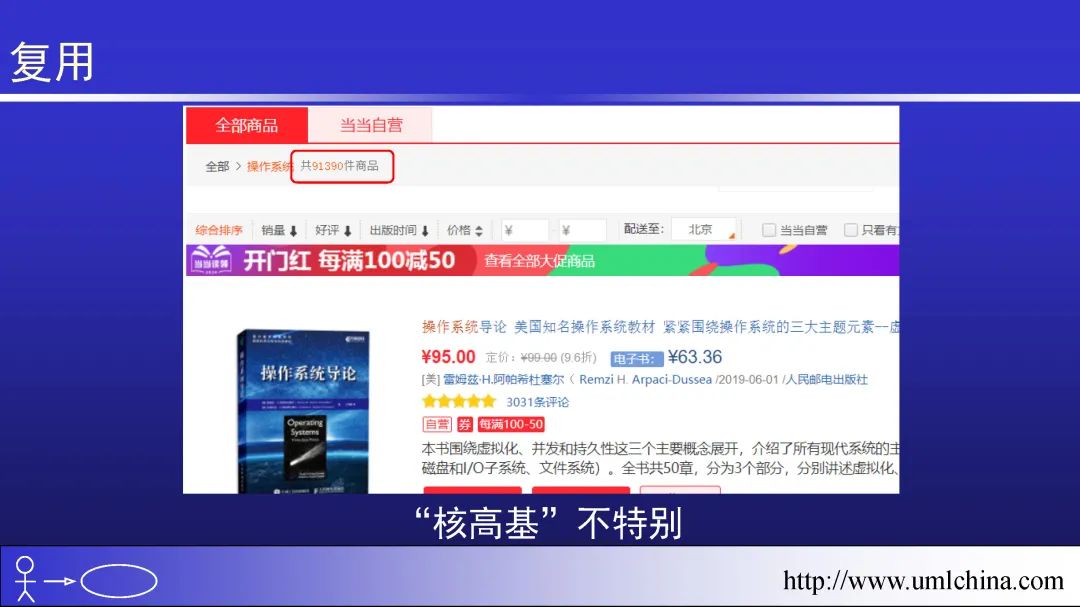Click the 自营 tag
The image size is (1080, 607).
click(437, 424)
